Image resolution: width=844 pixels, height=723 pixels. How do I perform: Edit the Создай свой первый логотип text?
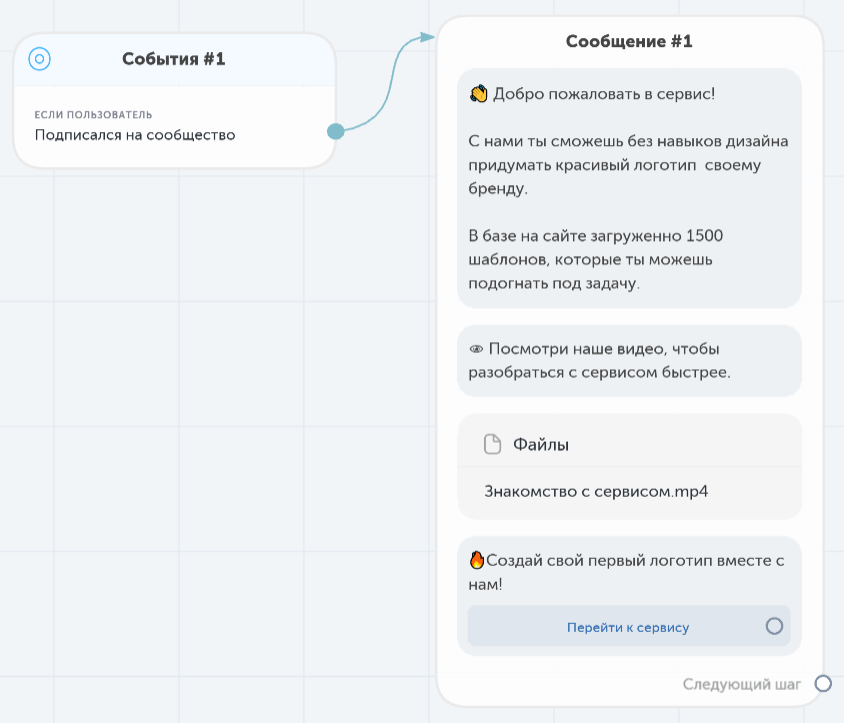pyautogui.click(x=626, y=572)
